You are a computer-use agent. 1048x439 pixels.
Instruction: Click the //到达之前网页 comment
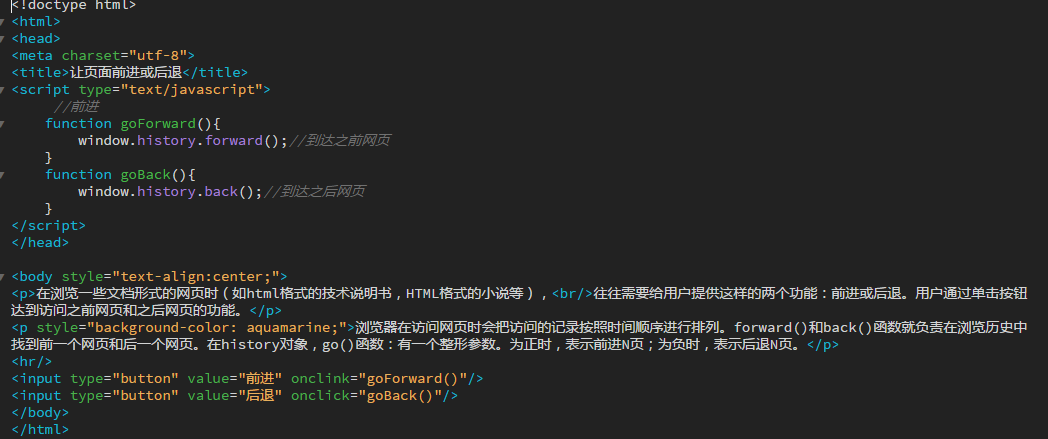339,140
